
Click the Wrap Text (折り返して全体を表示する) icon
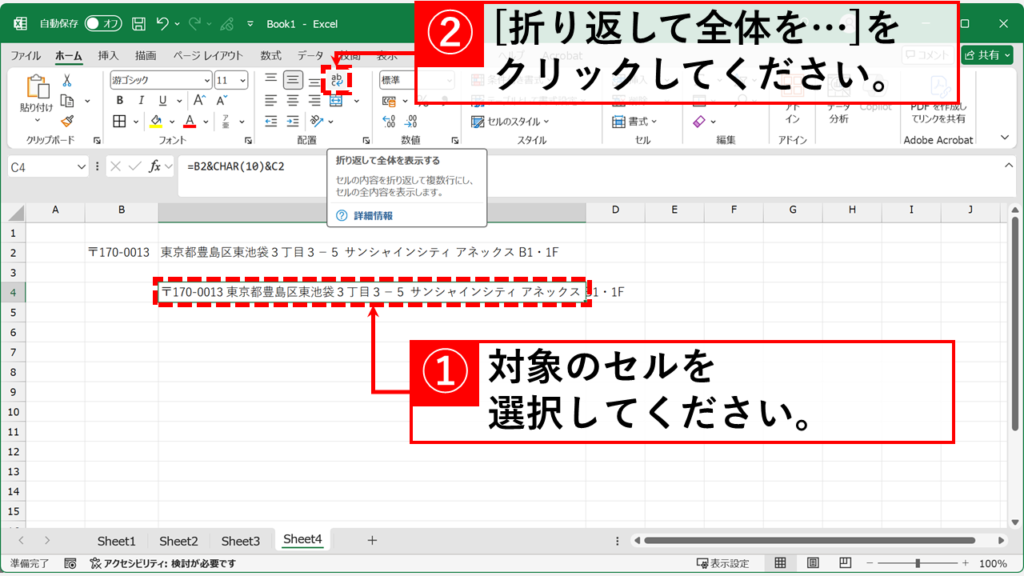336,80
